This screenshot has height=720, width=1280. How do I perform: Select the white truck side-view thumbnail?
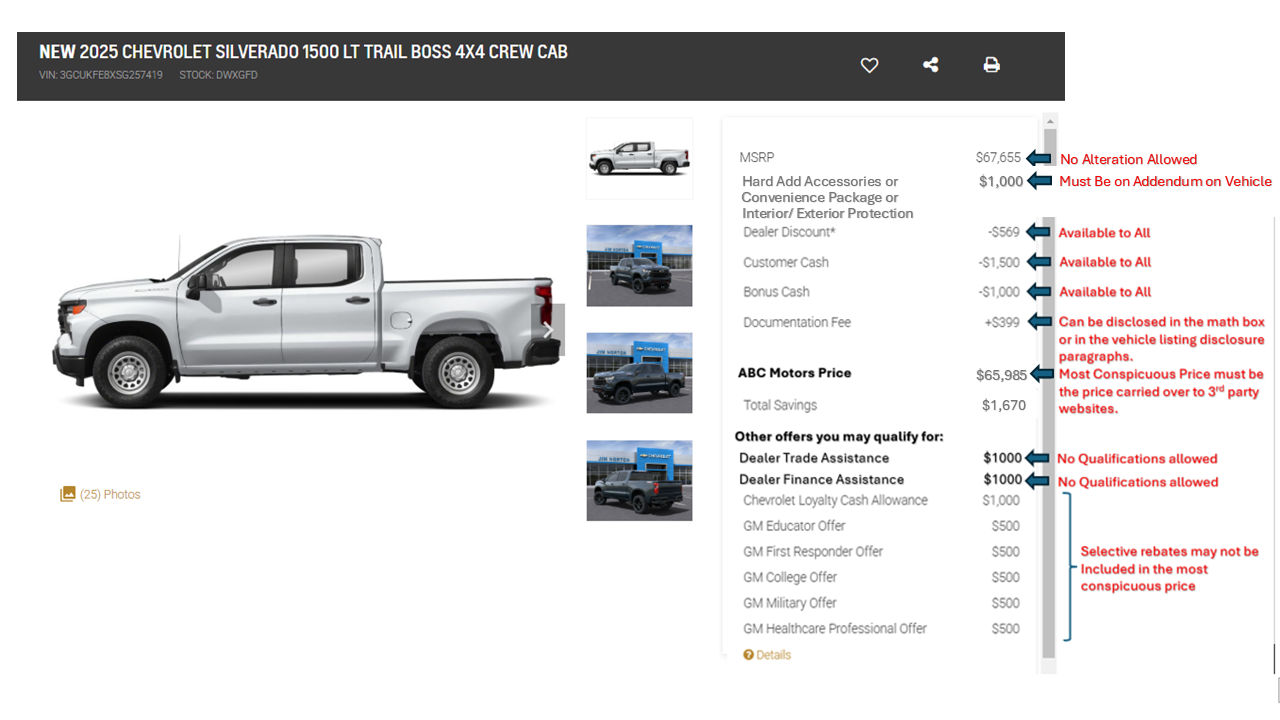tap(639, 159)
